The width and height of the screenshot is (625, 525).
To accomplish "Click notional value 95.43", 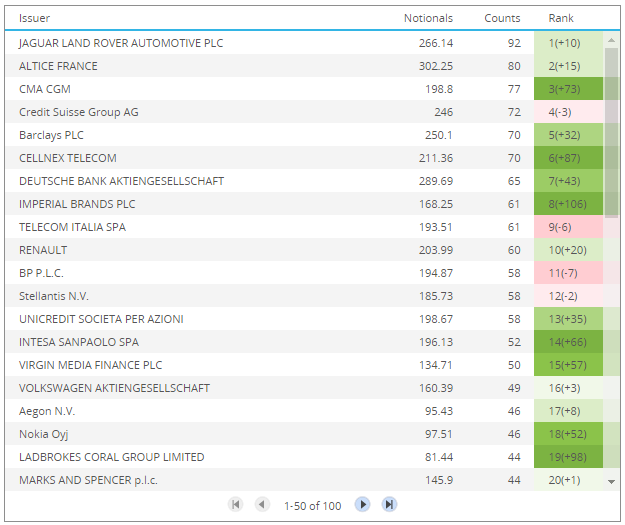I will click(438, 411).
